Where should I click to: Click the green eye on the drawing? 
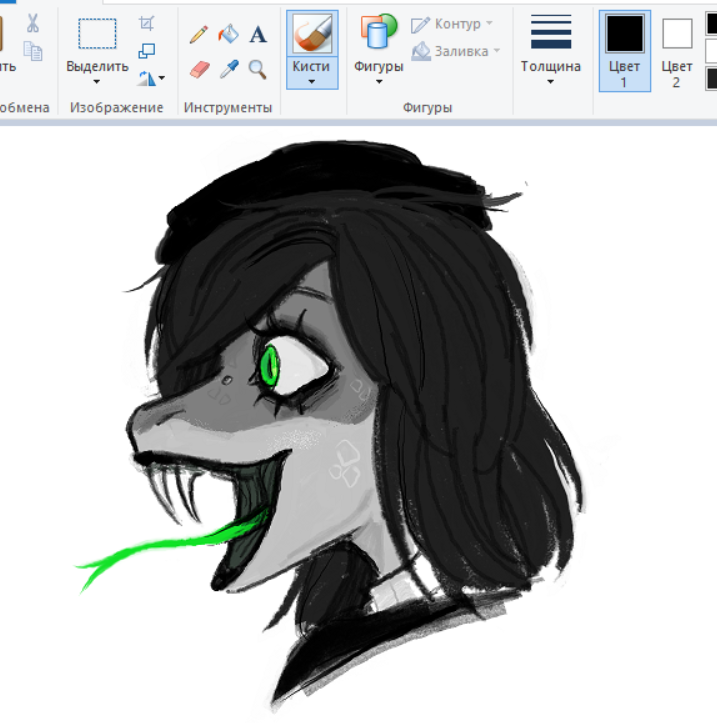click(269, 367)
